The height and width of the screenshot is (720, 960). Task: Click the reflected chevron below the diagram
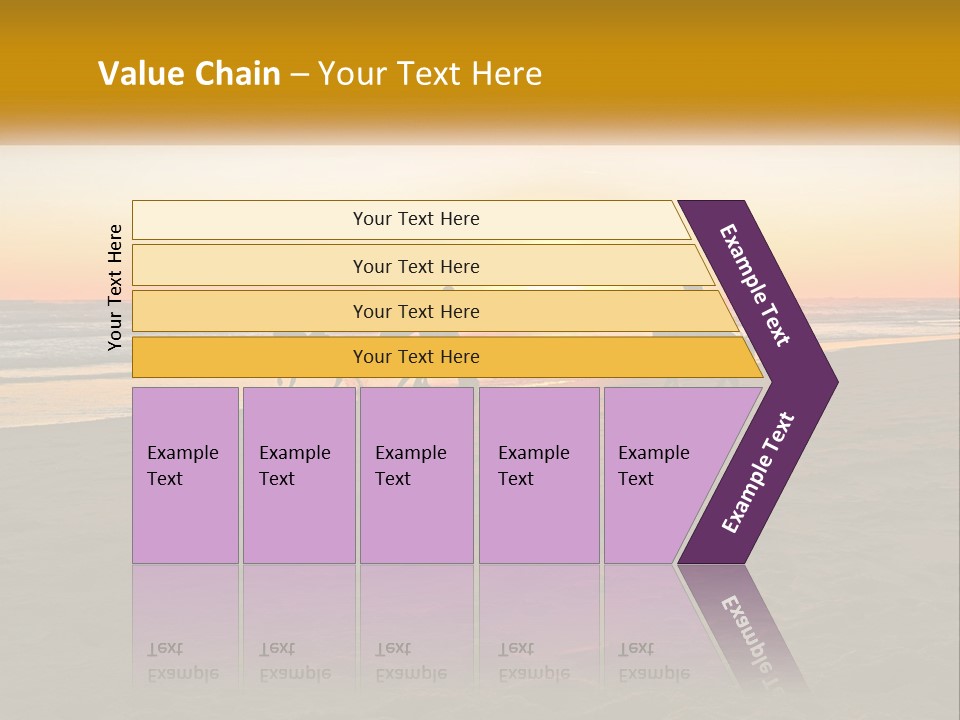[x=741, y=628]
